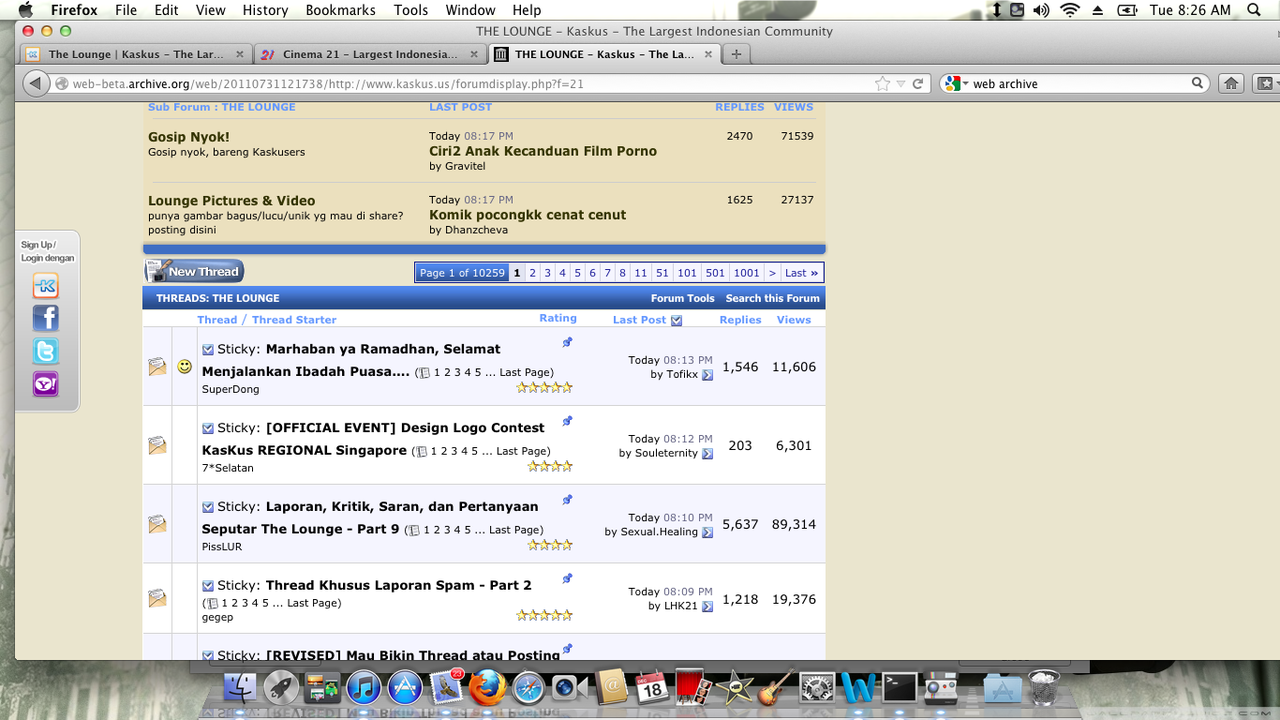Sort threads by Replies column header
This screenshot has width=1280, height=720.
740,320
